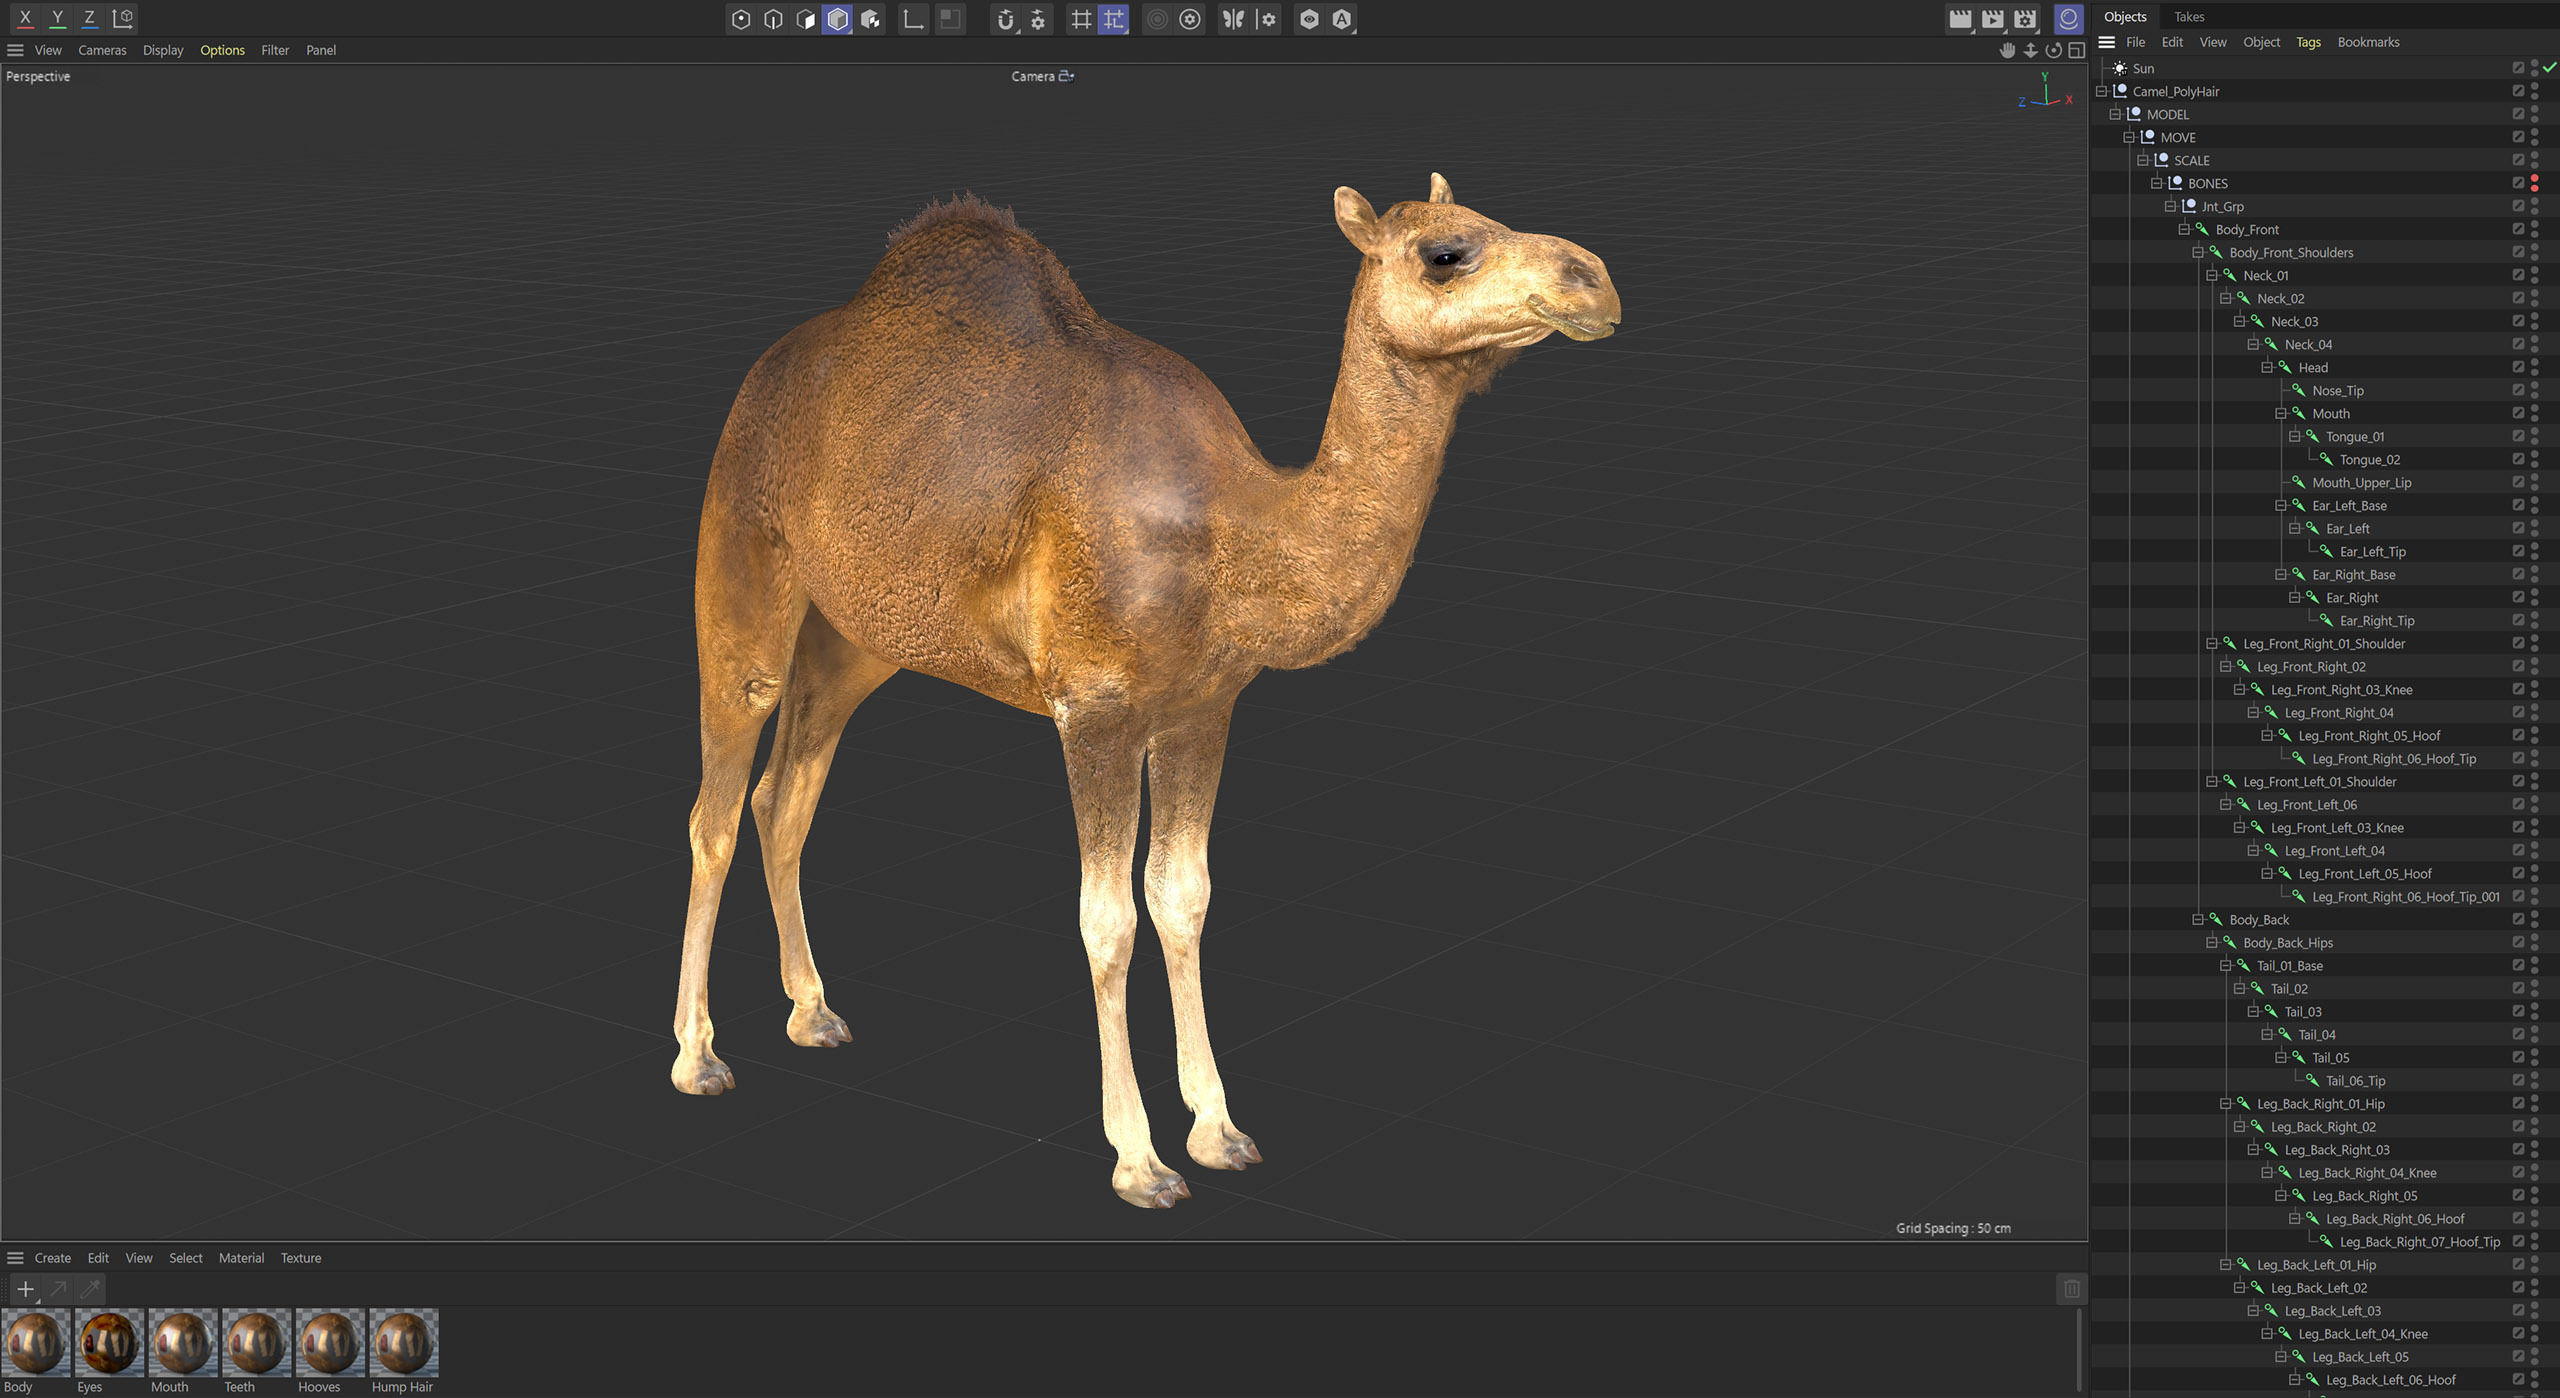The image size is (2560, 1398).
Task: Click viewport dolly arrows icon
Action: 2030,50
